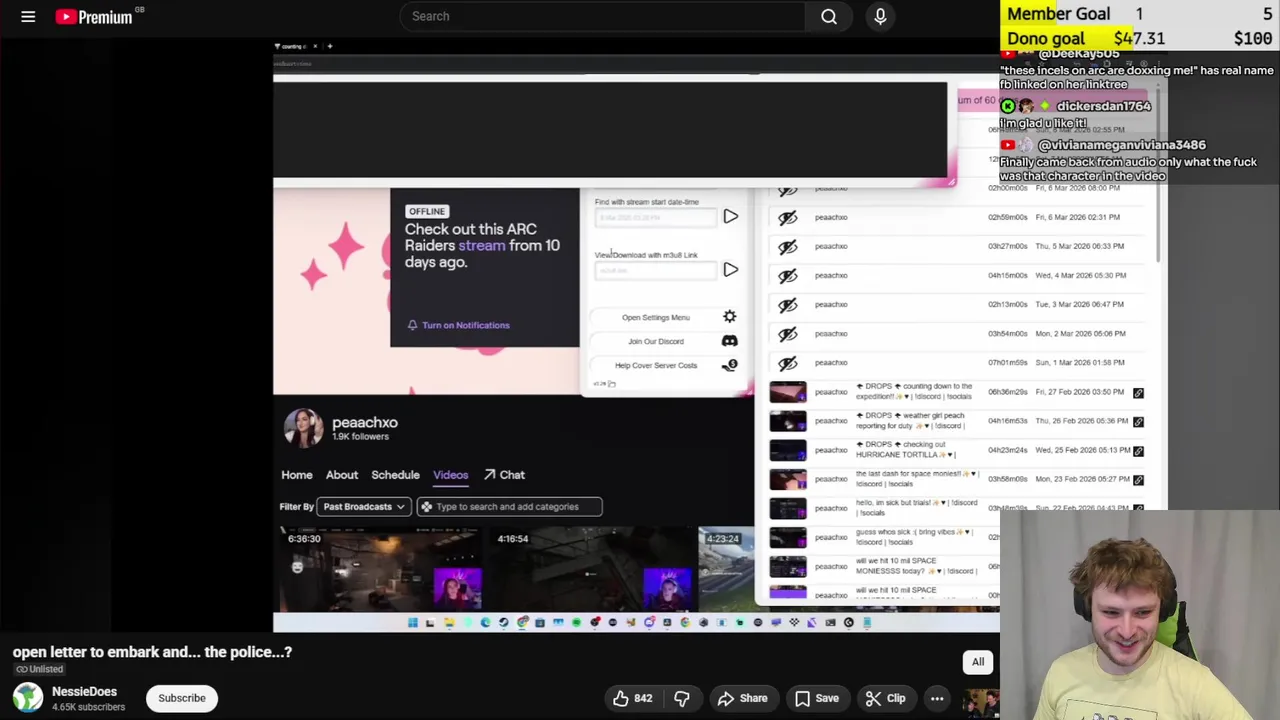Toggle the hidden-eye icon on Thu 5 Mar row
Image resolution: width=1280 pixels, height=720 pixels.
coord(787,246)
